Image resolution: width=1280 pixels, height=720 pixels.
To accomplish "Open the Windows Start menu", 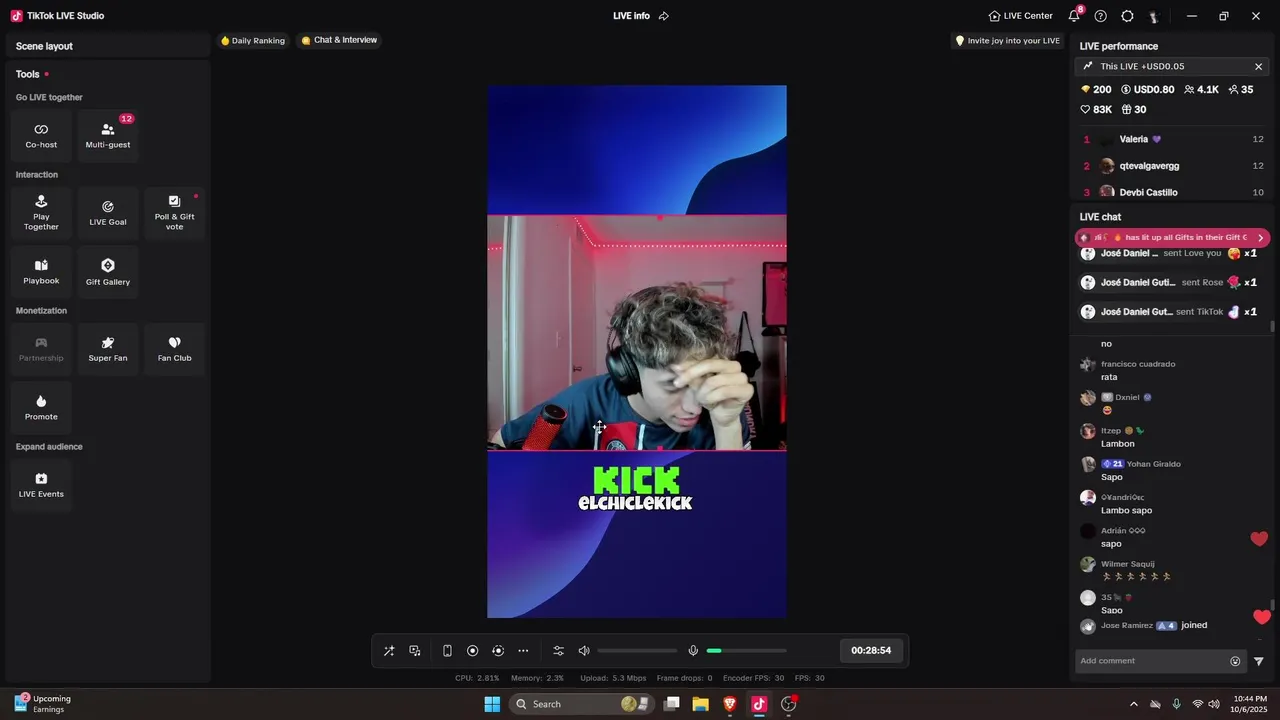I will (492, 704).
